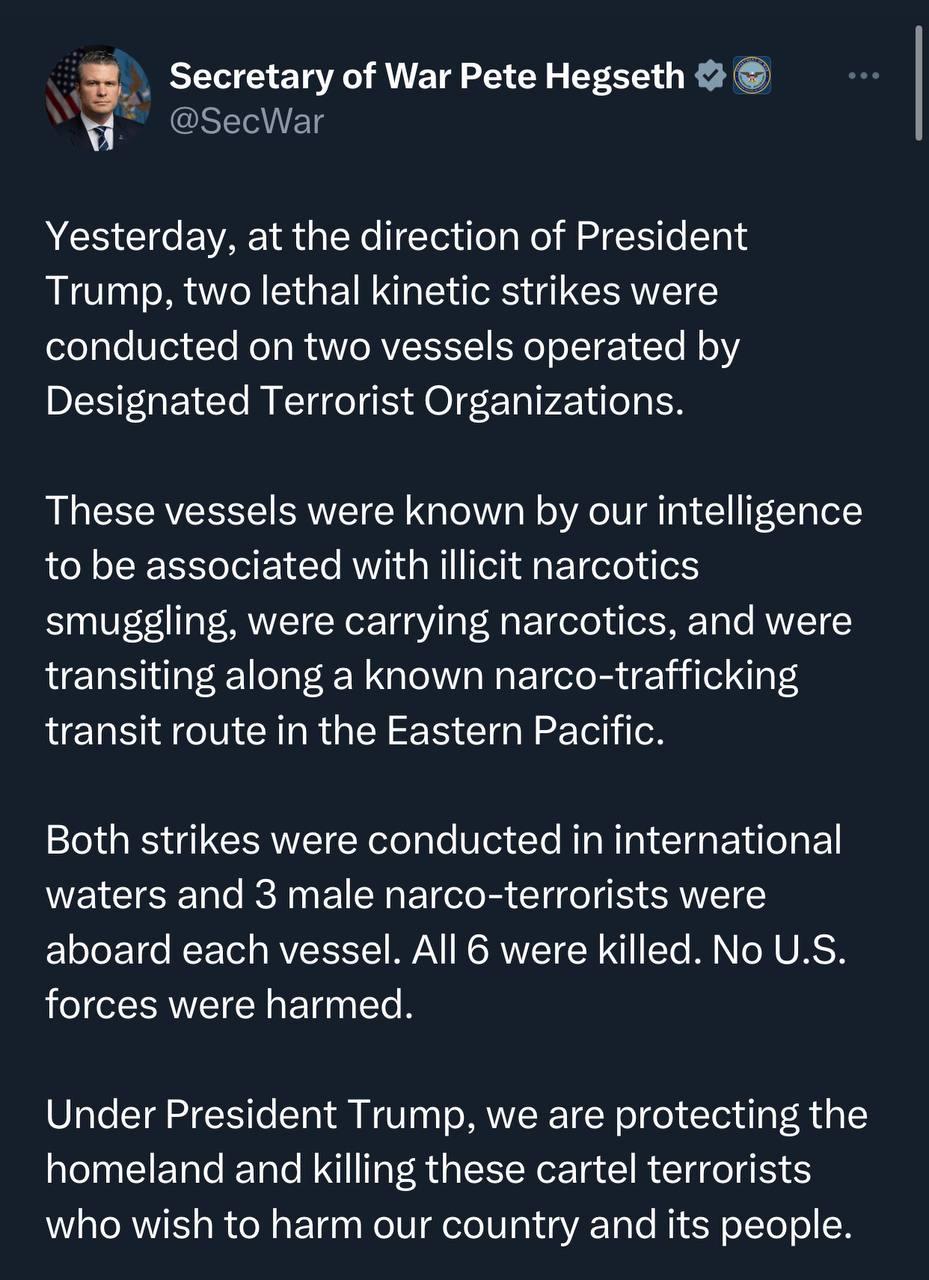This screenshot has height=1280, width=929.
Task: Click the word "international" in the third paragraph
Action: pos(727,840)
